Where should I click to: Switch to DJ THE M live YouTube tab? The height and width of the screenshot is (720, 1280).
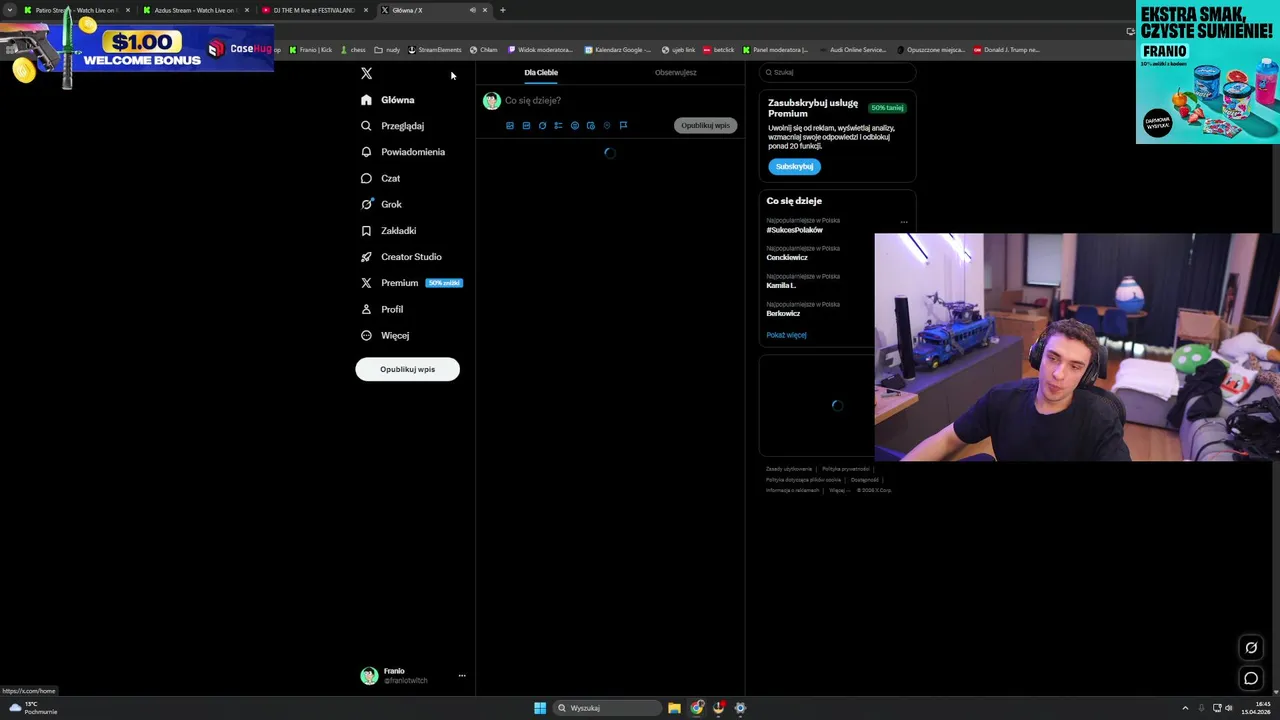point(313,10)
